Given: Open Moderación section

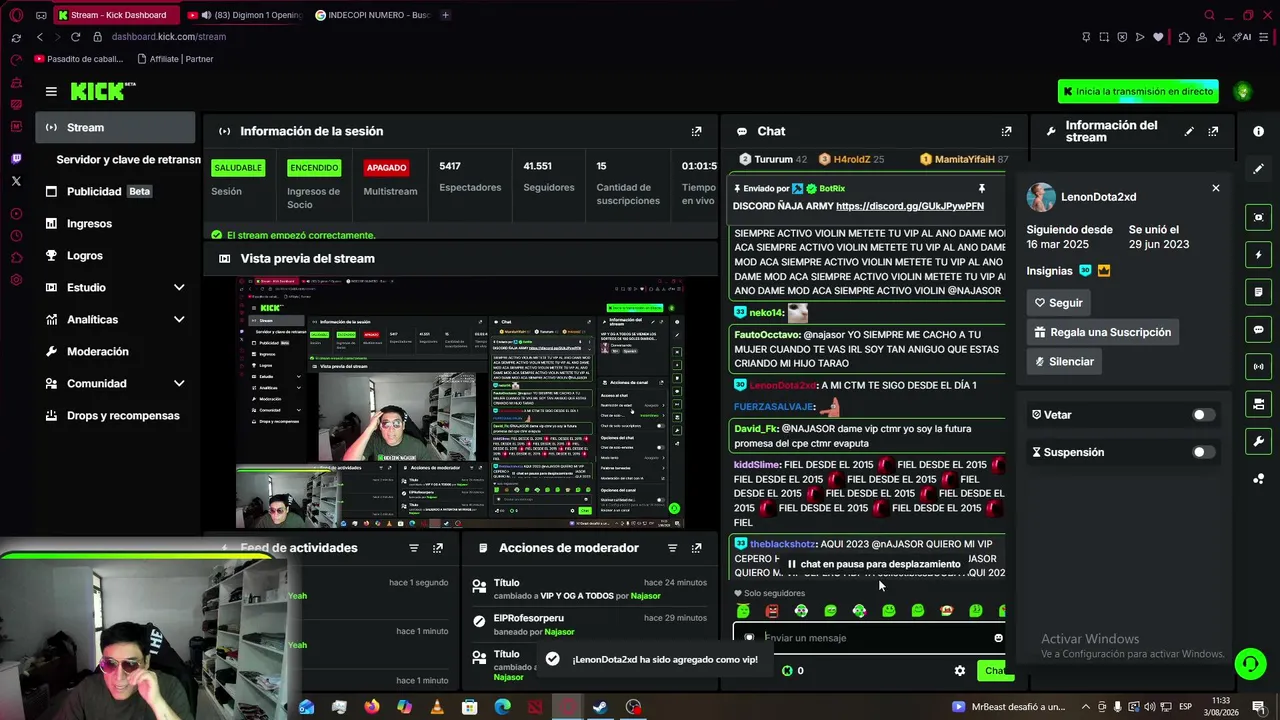Looking at the screenshot, I should tap(115, 351).
